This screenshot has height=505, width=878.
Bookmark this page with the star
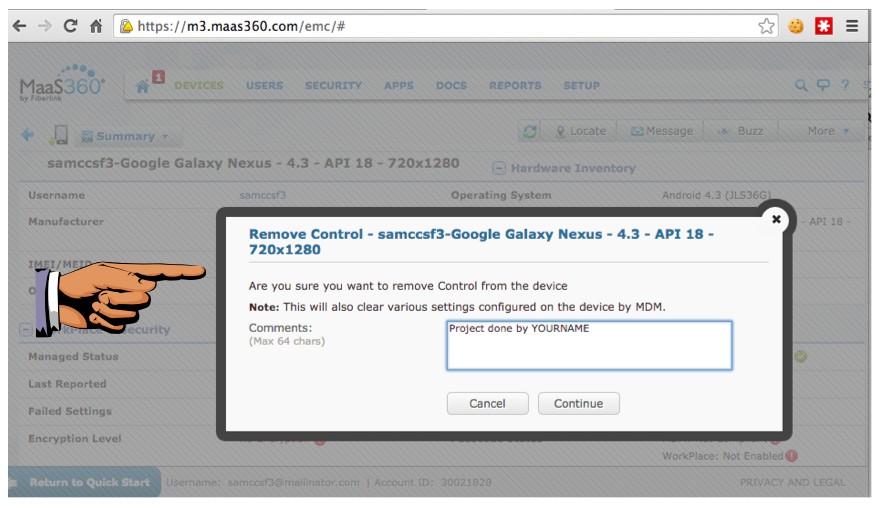pos(767,26)
